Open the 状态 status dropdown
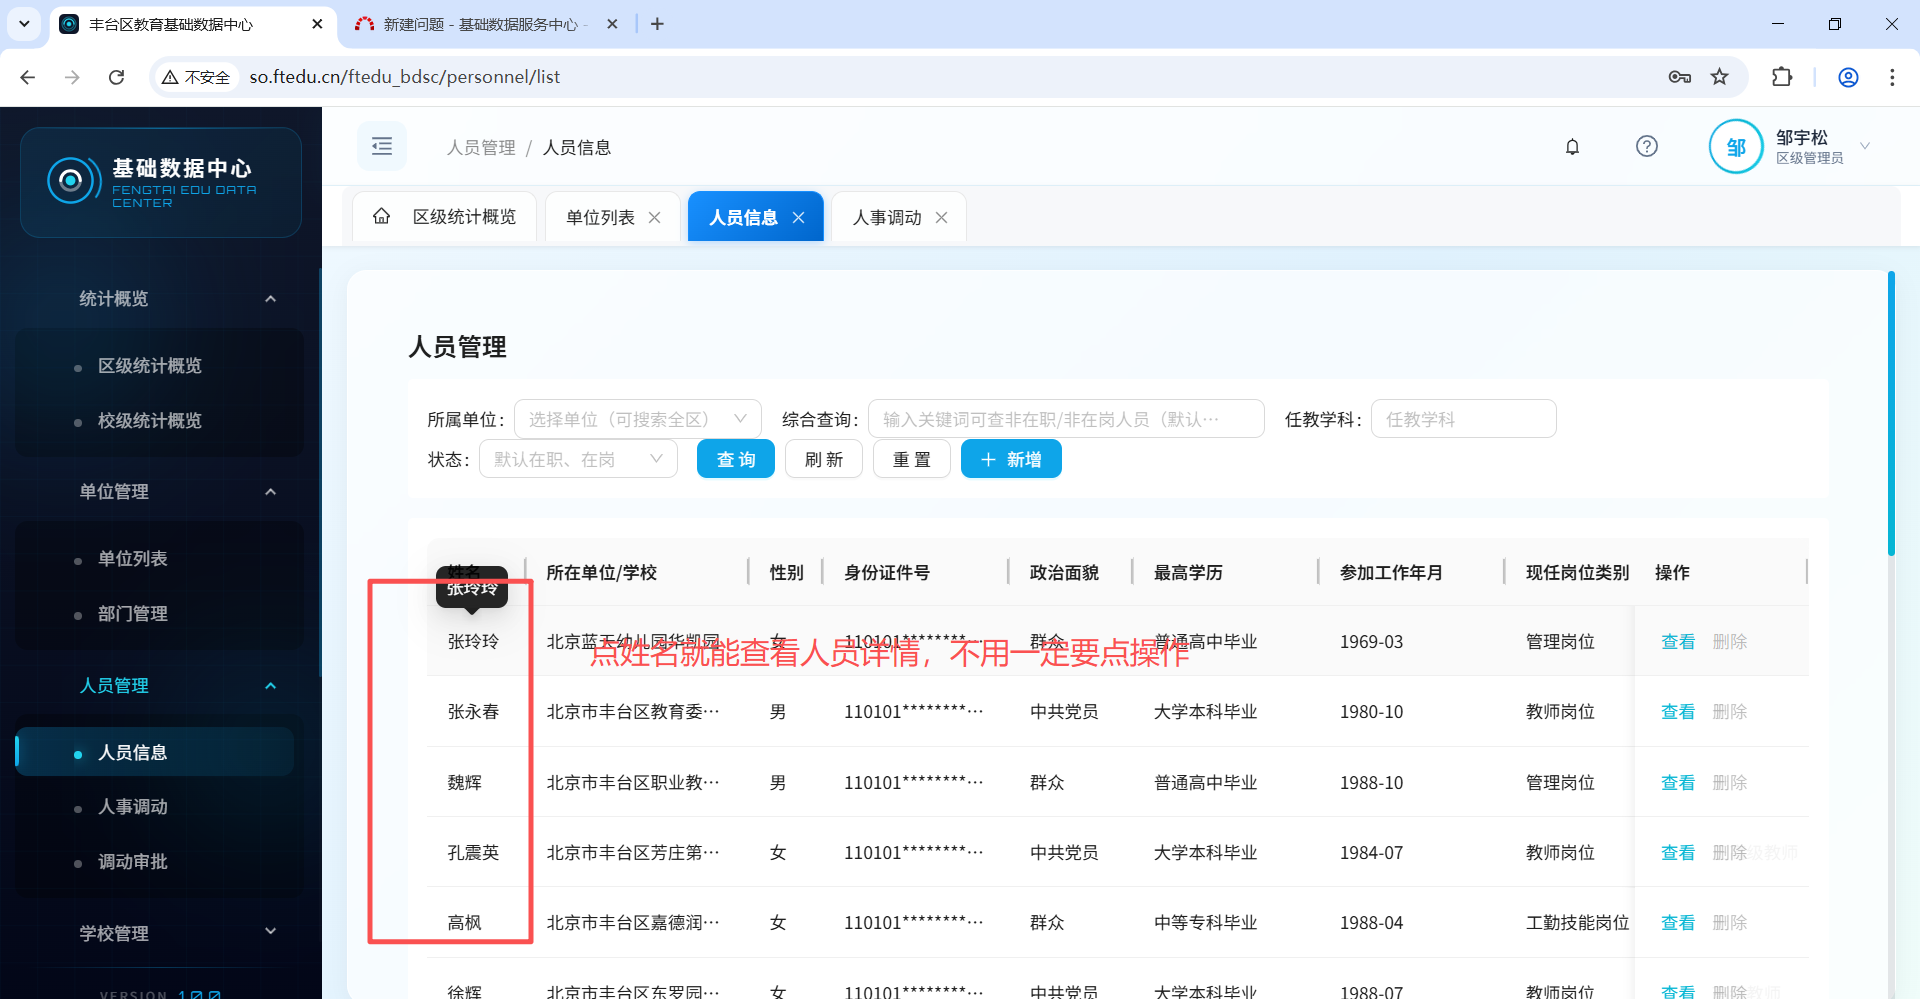 578,459
